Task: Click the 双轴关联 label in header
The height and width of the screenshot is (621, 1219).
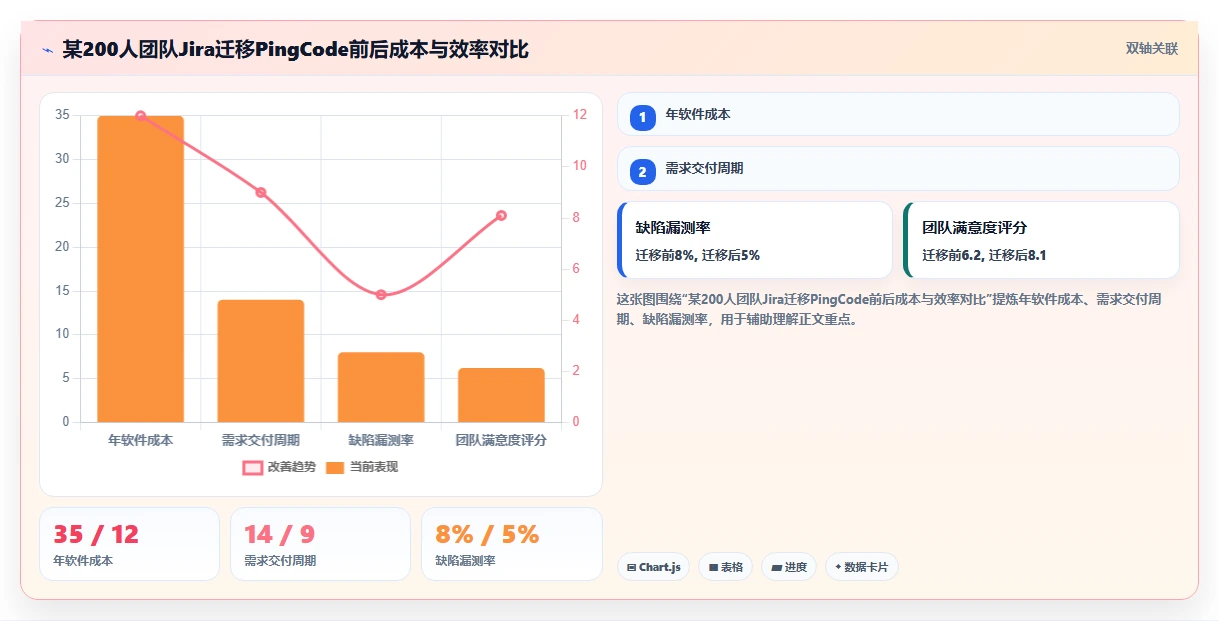Action: point(1152,48)
